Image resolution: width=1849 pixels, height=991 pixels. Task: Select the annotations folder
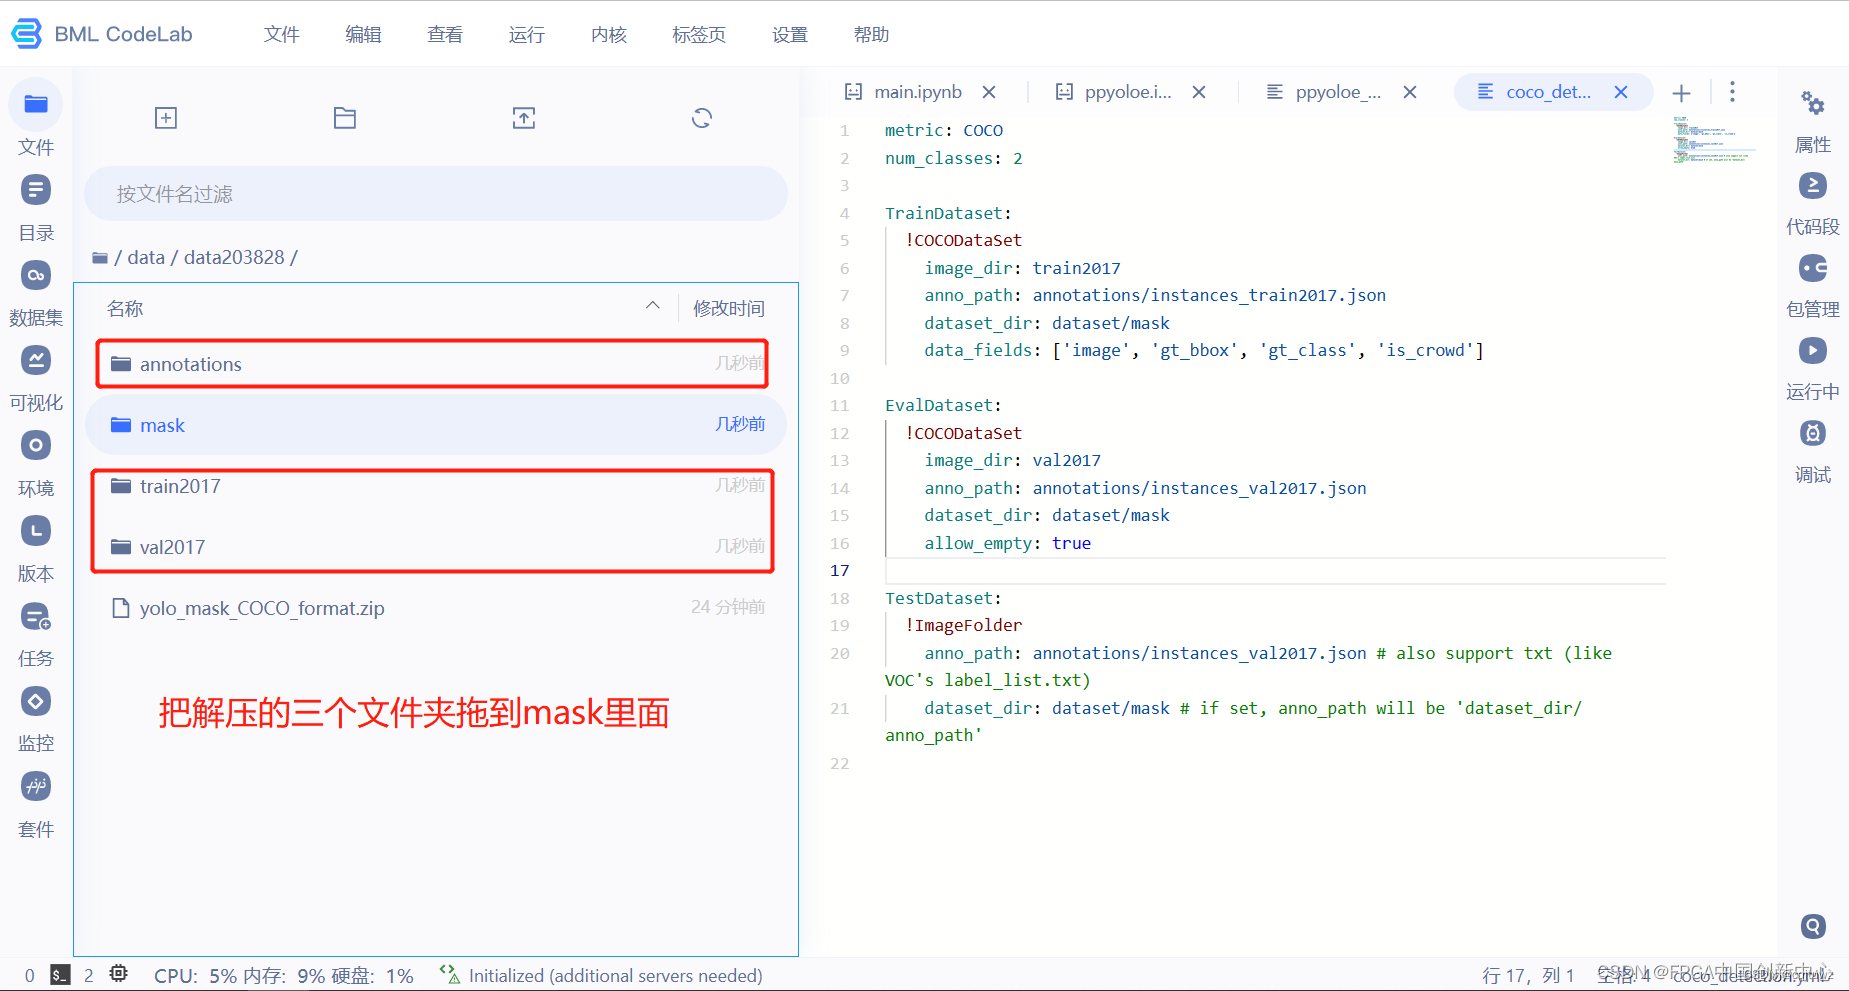pyautogui.click(x=436, y=364)
